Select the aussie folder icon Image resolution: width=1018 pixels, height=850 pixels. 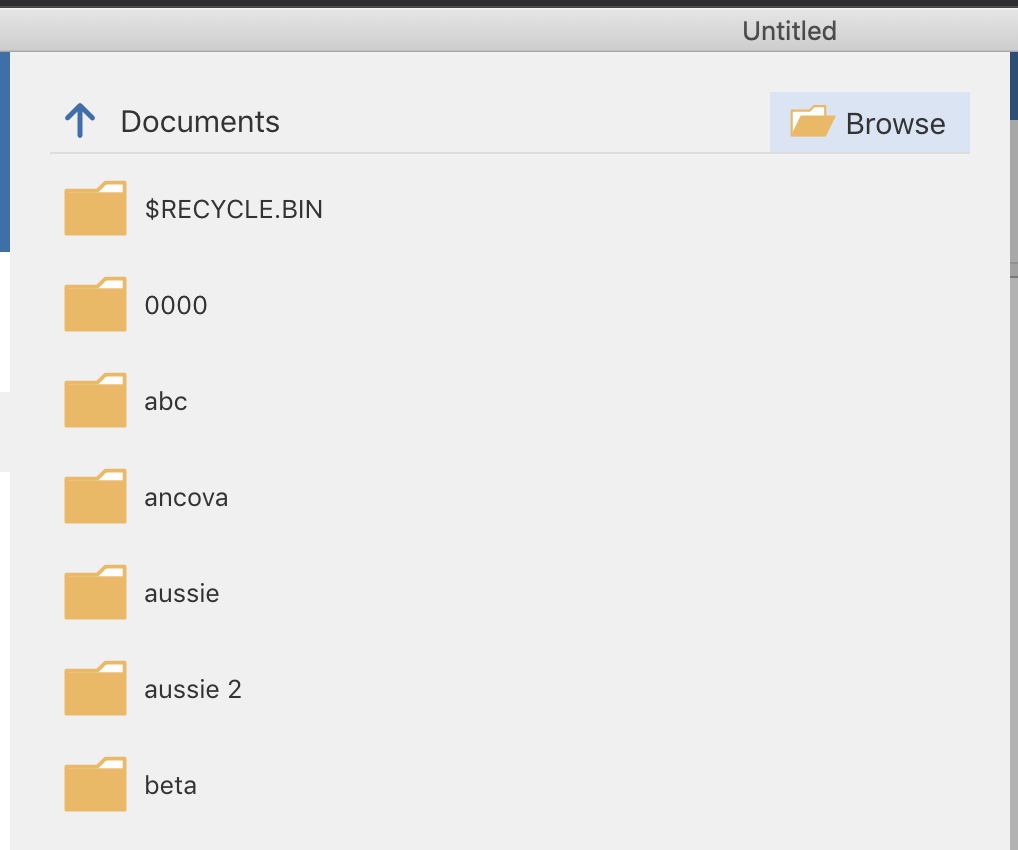pos(95,592)
